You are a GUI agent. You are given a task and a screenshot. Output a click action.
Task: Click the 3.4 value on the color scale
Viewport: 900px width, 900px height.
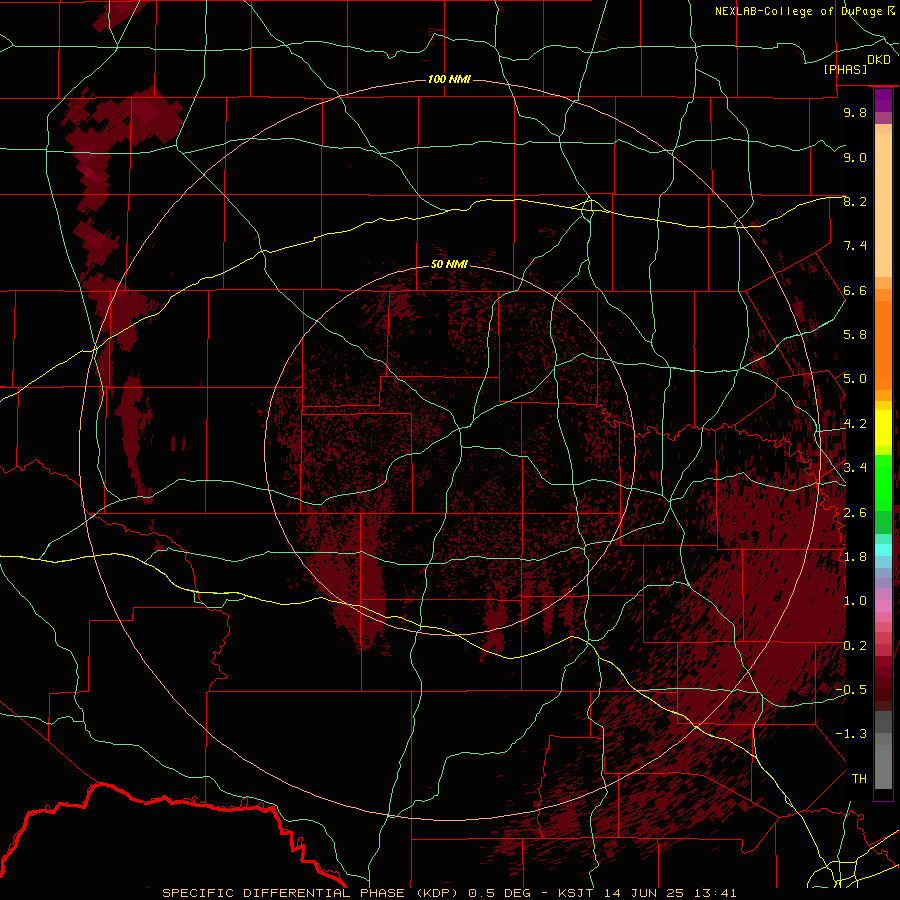click(x=855, y=468)
